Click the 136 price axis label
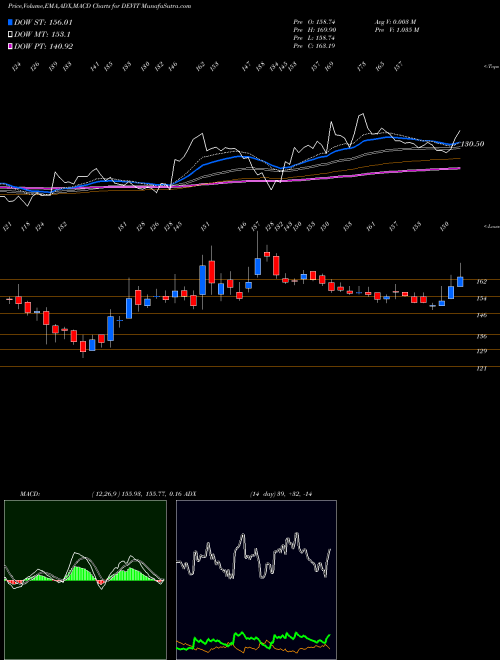500x660 pixels. click(x=483, y=336)
